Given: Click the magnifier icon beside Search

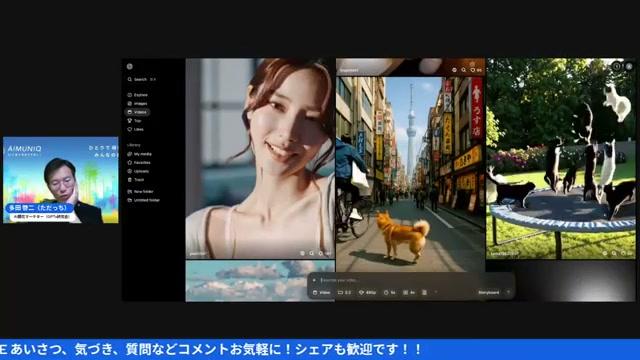Looking at the screenshot, I should click(x=130, y=80).
